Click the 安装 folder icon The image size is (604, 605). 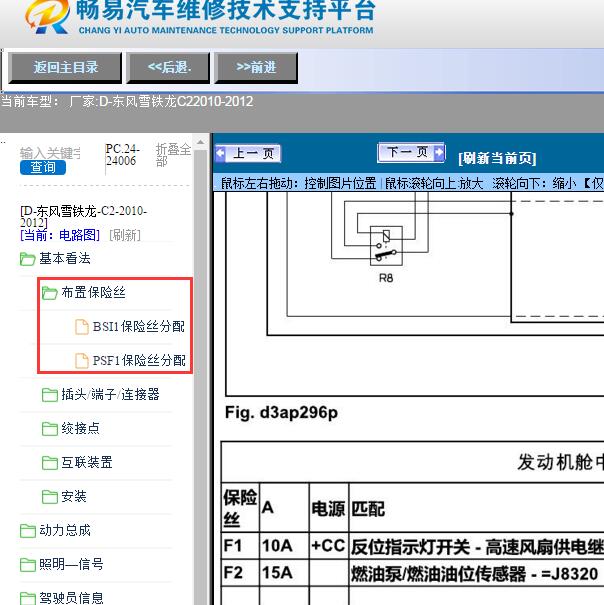[49, 497]
